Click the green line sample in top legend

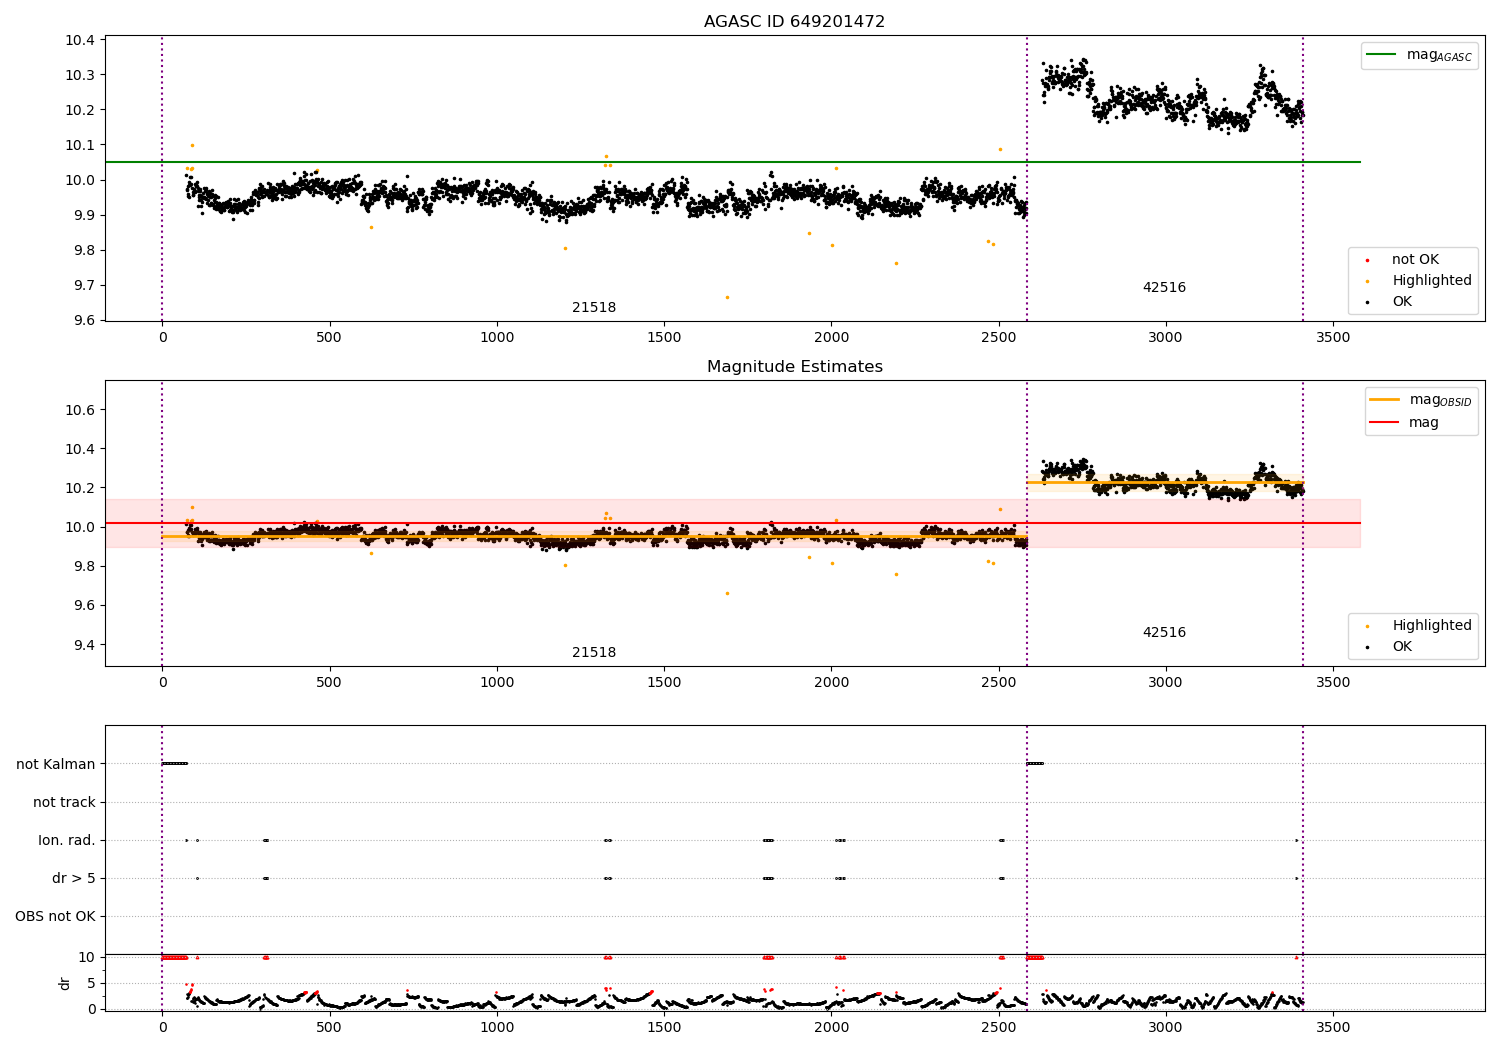[x=1382, y=55]
